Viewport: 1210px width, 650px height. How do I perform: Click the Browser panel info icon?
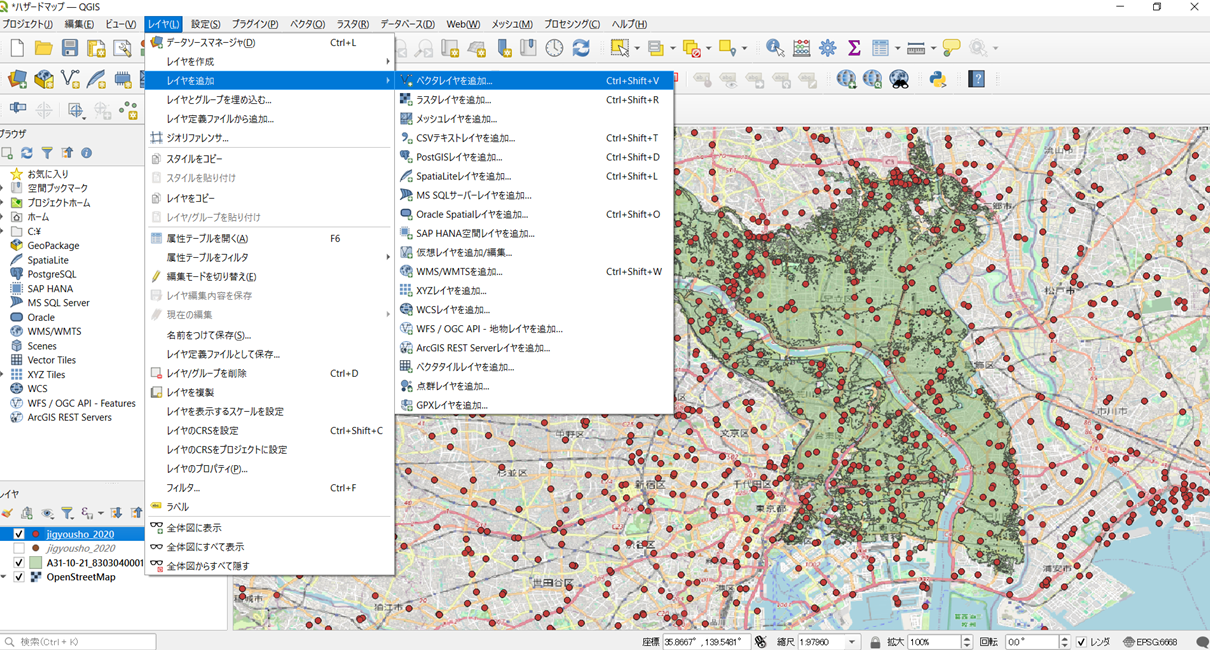87,153
